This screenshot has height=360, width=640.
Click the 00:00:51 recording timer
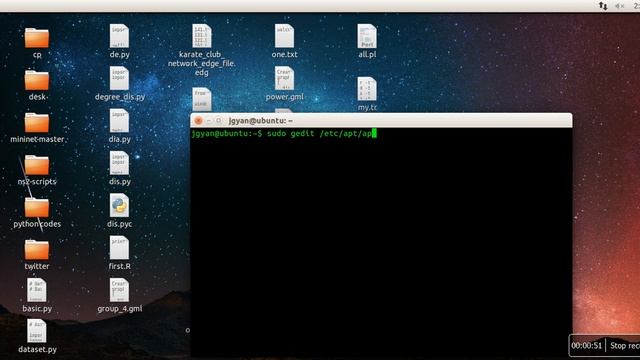(x=587, y=346)
